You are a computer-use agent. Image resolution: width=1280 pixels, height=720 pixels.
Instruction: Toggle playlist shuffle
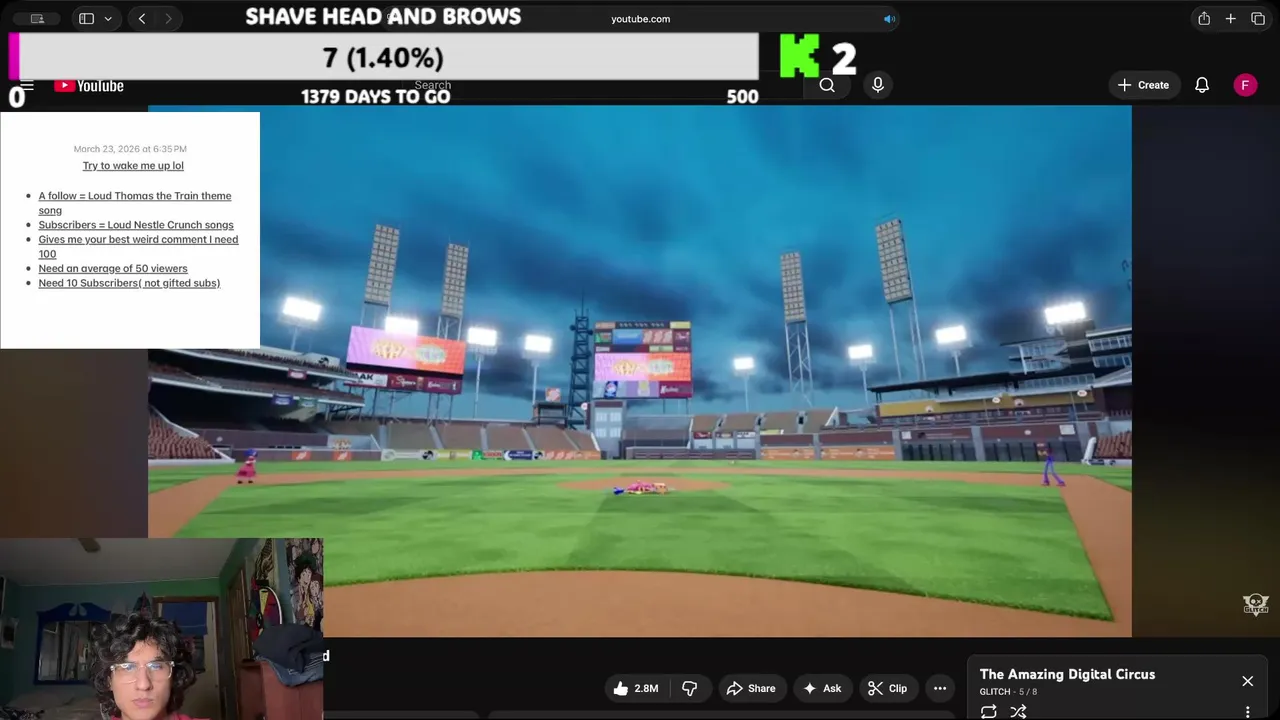click(1018, 712)
